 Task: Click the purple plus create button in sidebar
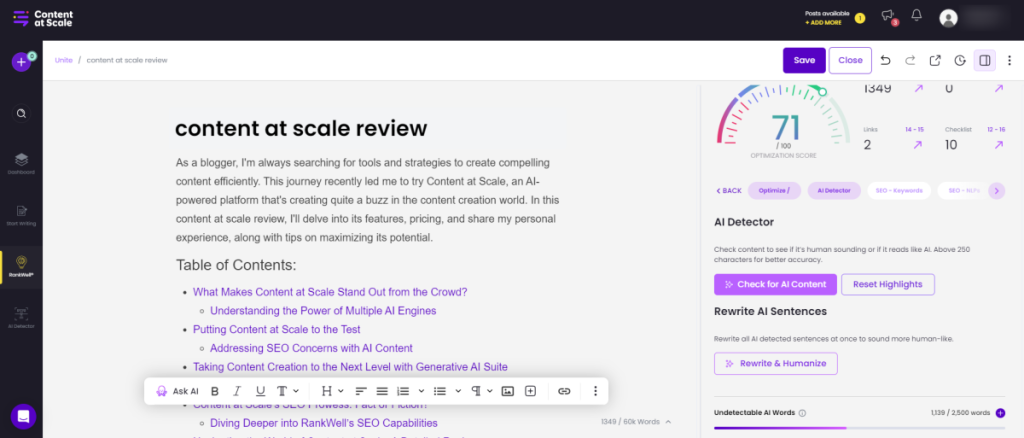[21, 62]
